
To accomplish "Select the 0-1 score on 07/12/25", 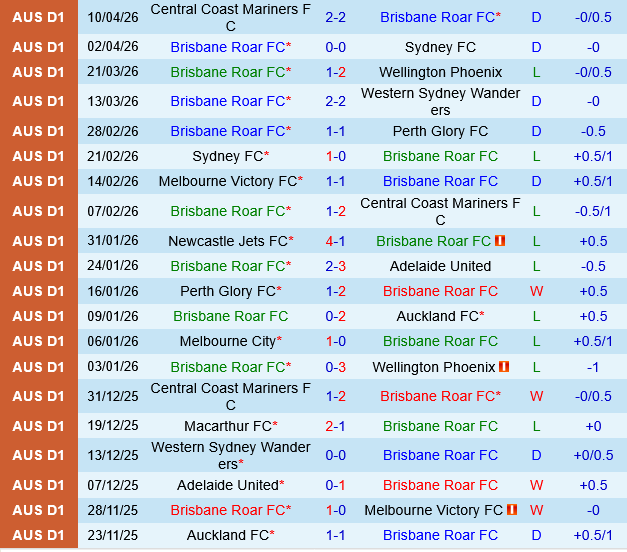I will [x=335, y=485].
